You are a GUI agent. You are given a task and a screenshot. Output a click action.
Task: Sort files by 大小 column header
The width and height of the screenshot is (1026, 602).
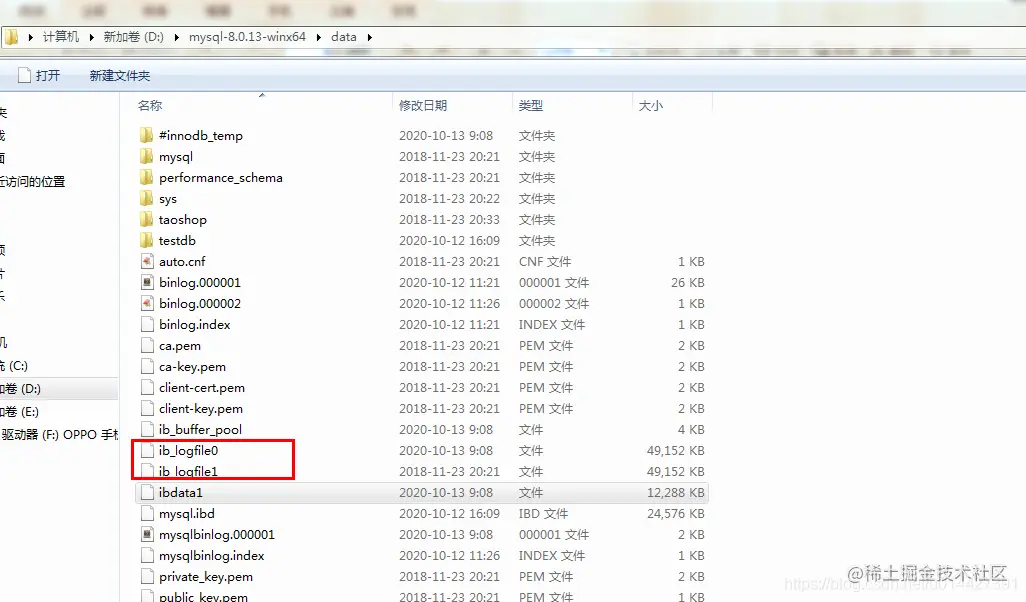tap(650, 105)
